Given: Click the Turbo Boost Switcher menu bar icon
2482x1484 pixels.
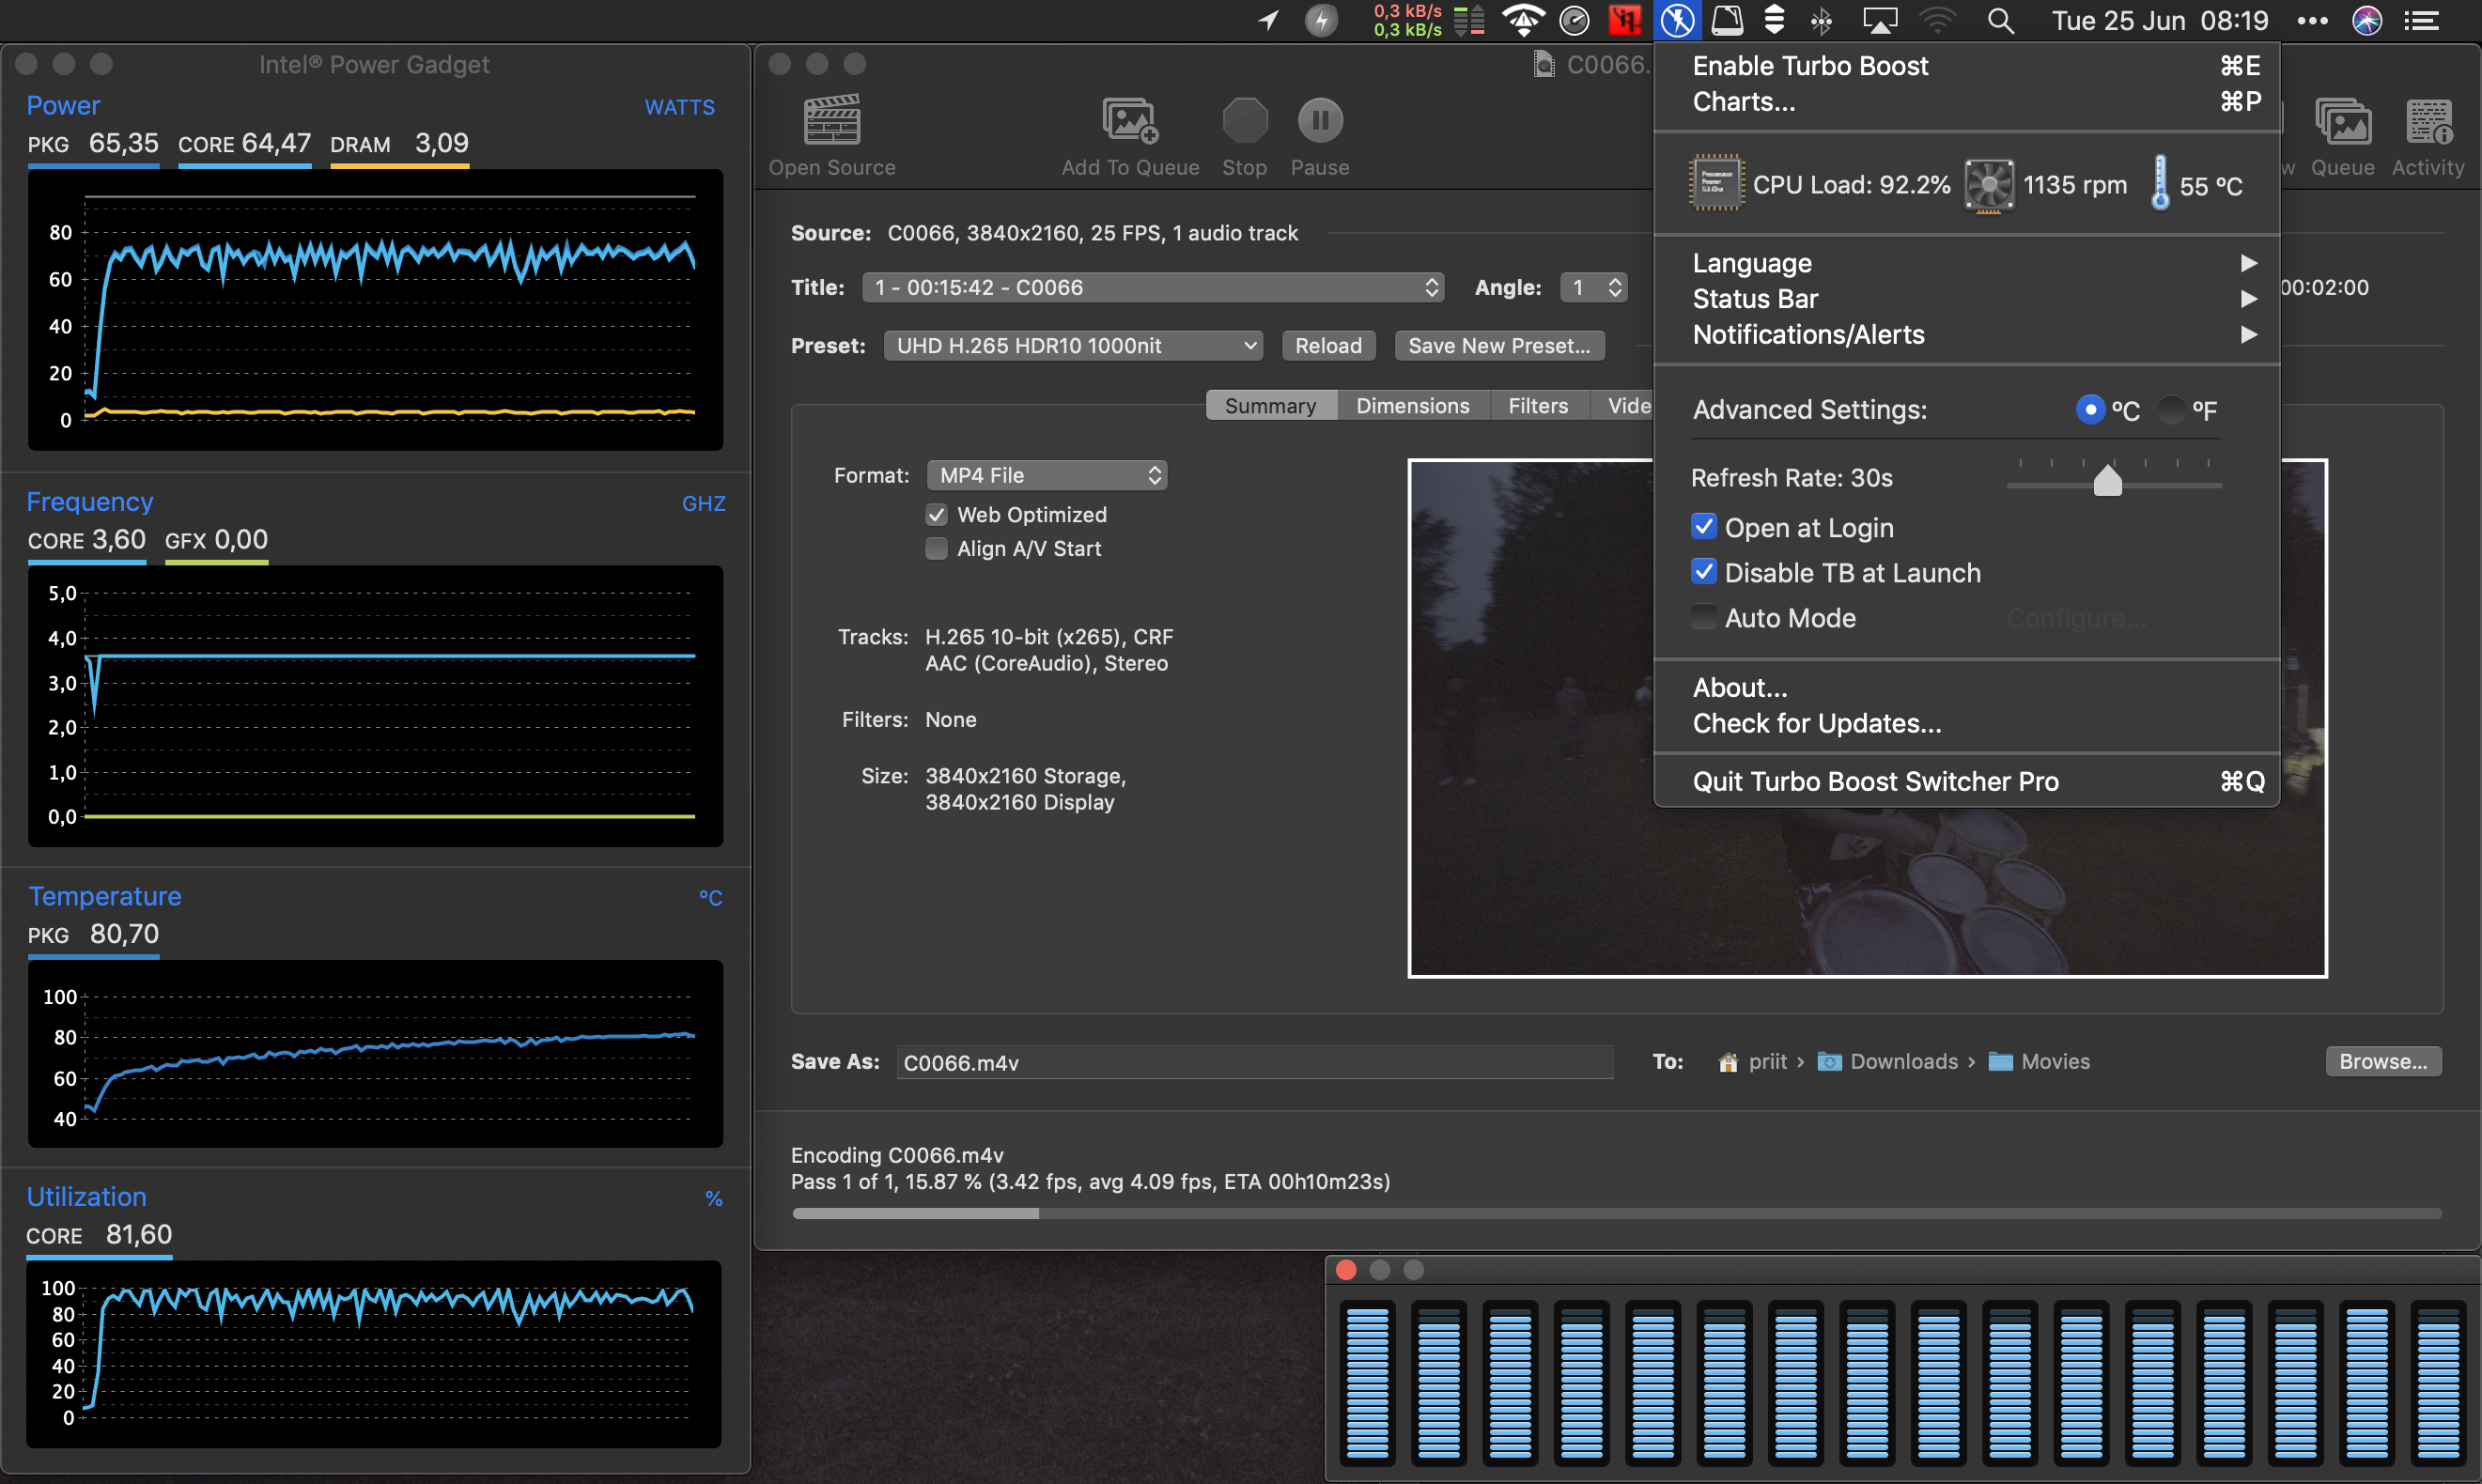Looking at the screenshot, I should coord(1677,20).
